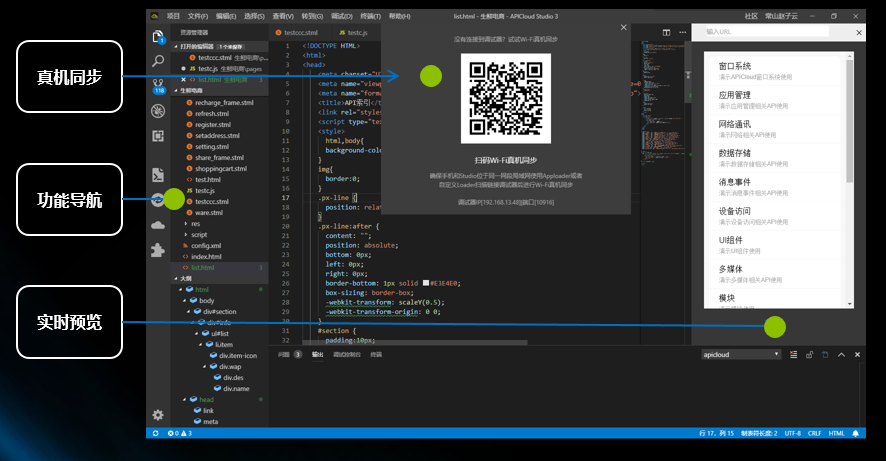Open the 项目 menu

[x=173, y=16]
